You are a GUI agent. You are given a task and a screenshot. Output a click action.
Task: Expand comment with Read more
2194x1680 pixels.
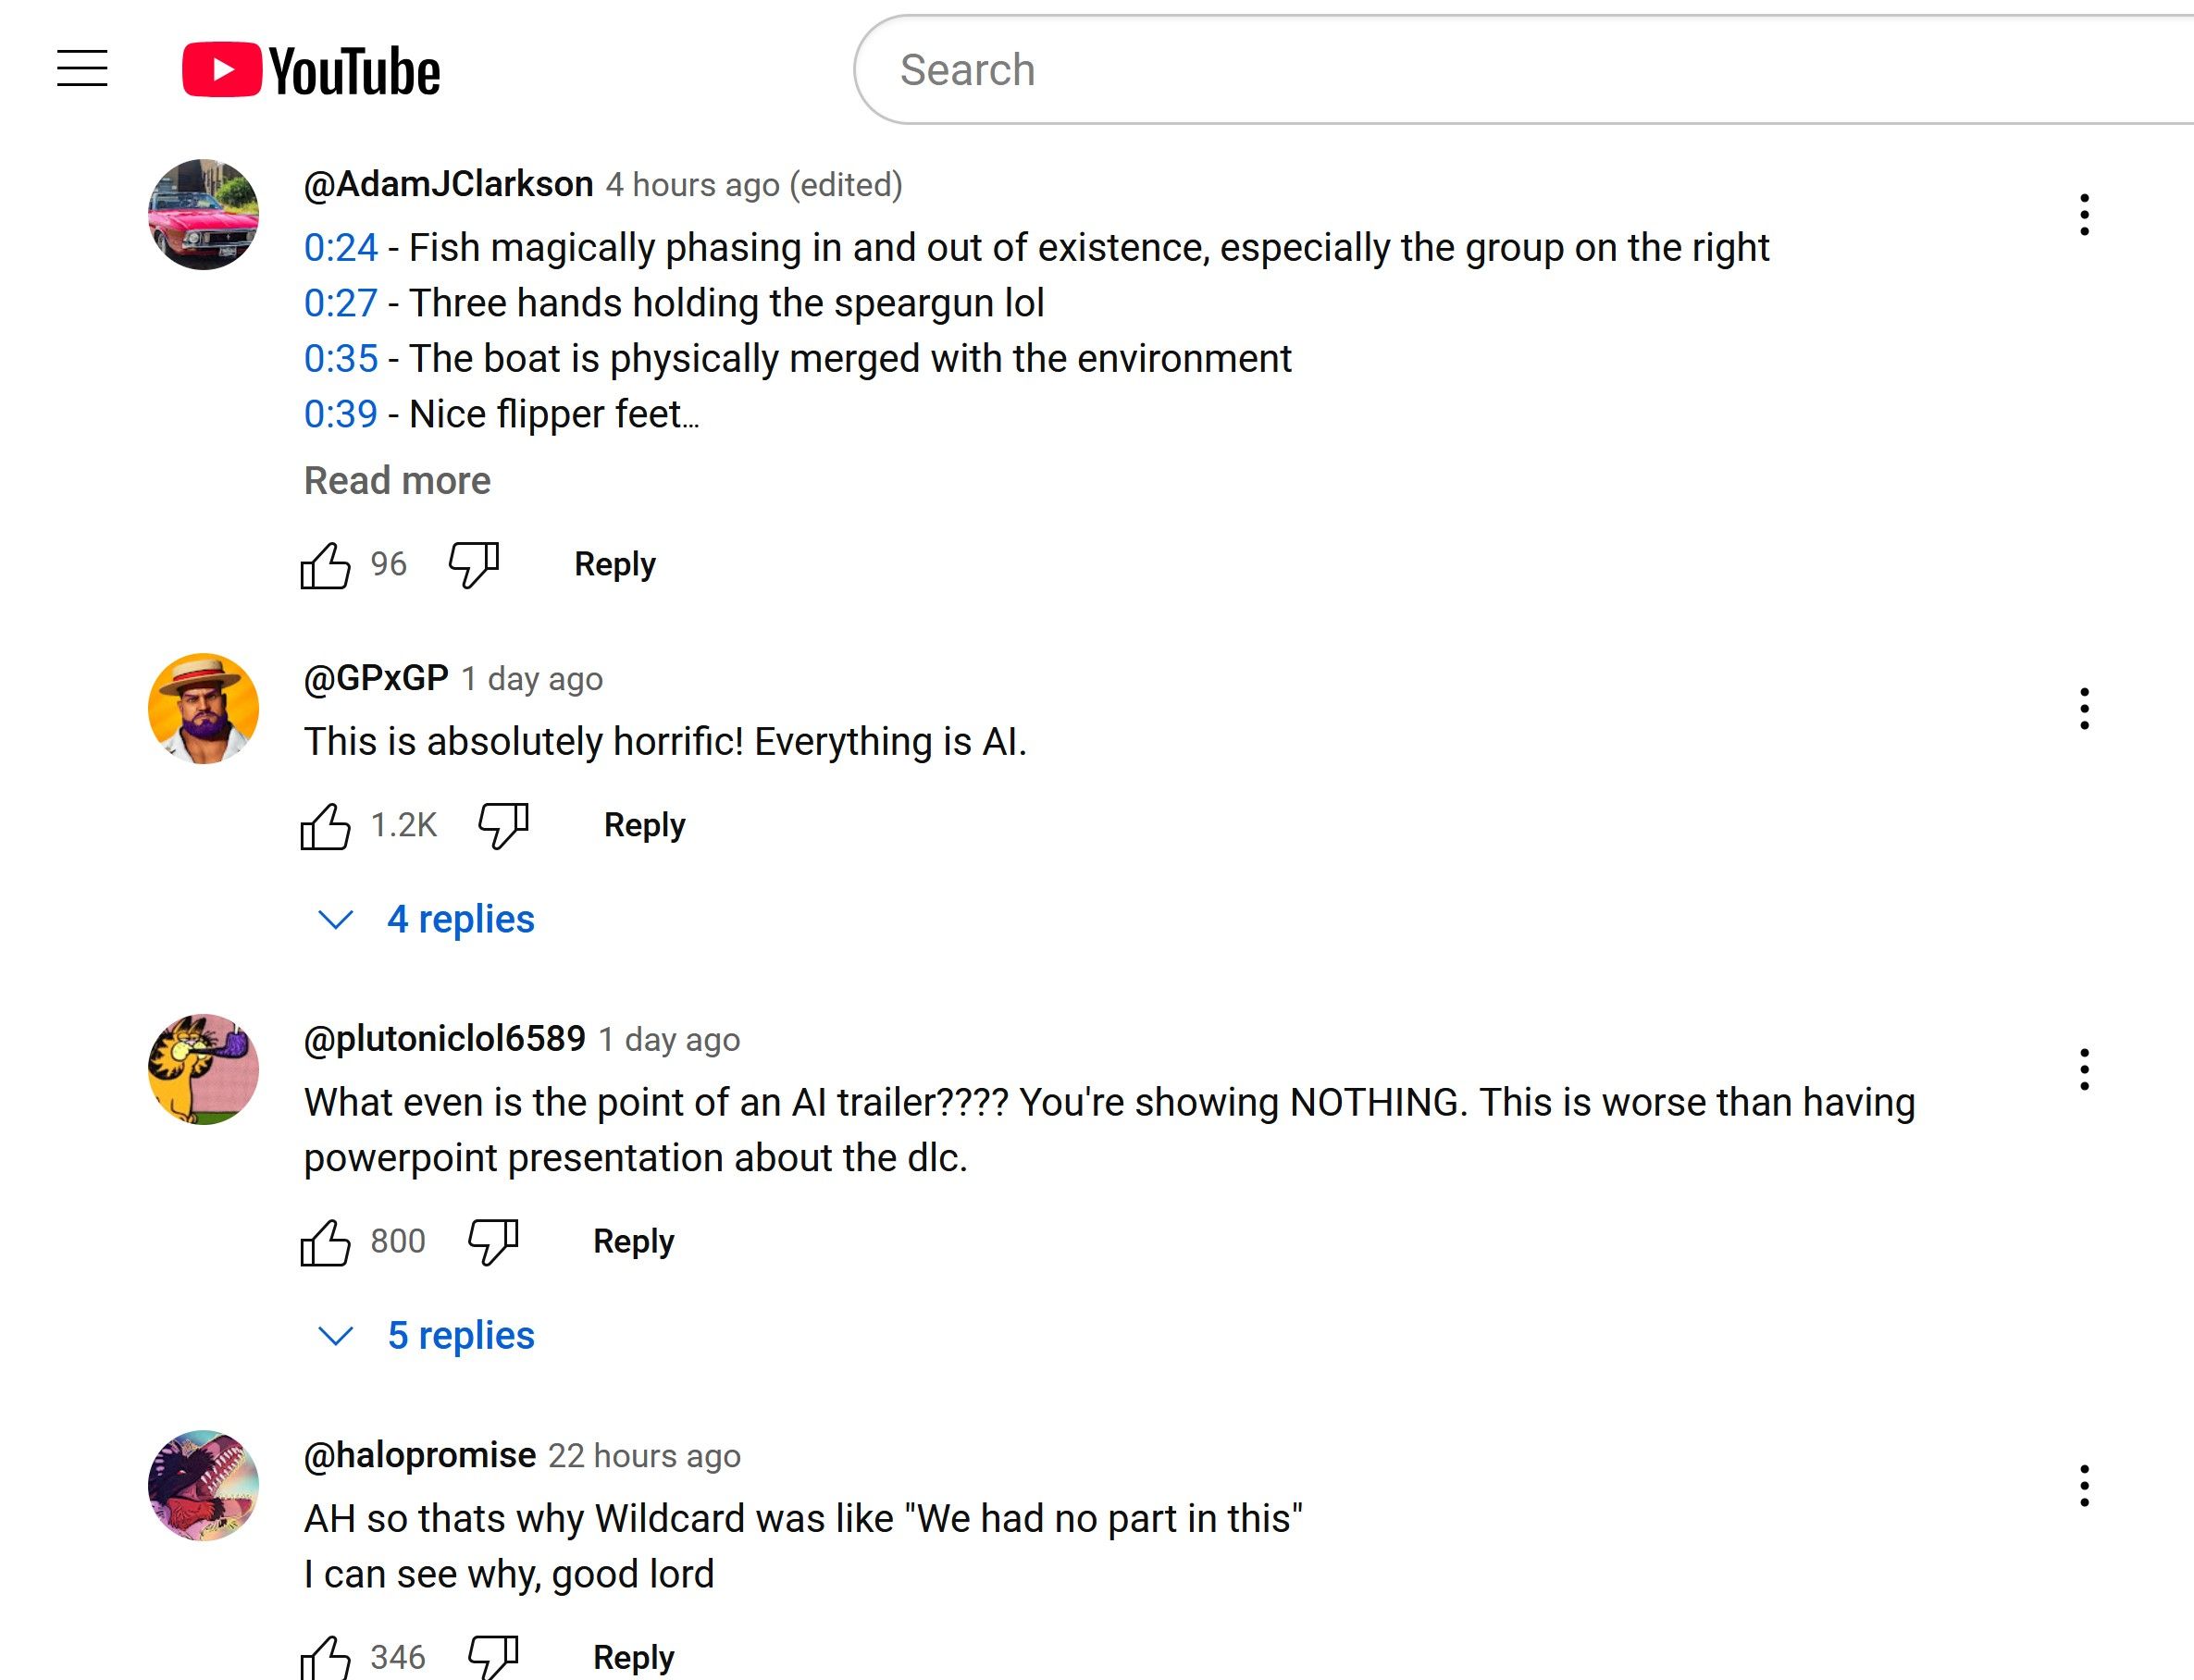point(397,481)
